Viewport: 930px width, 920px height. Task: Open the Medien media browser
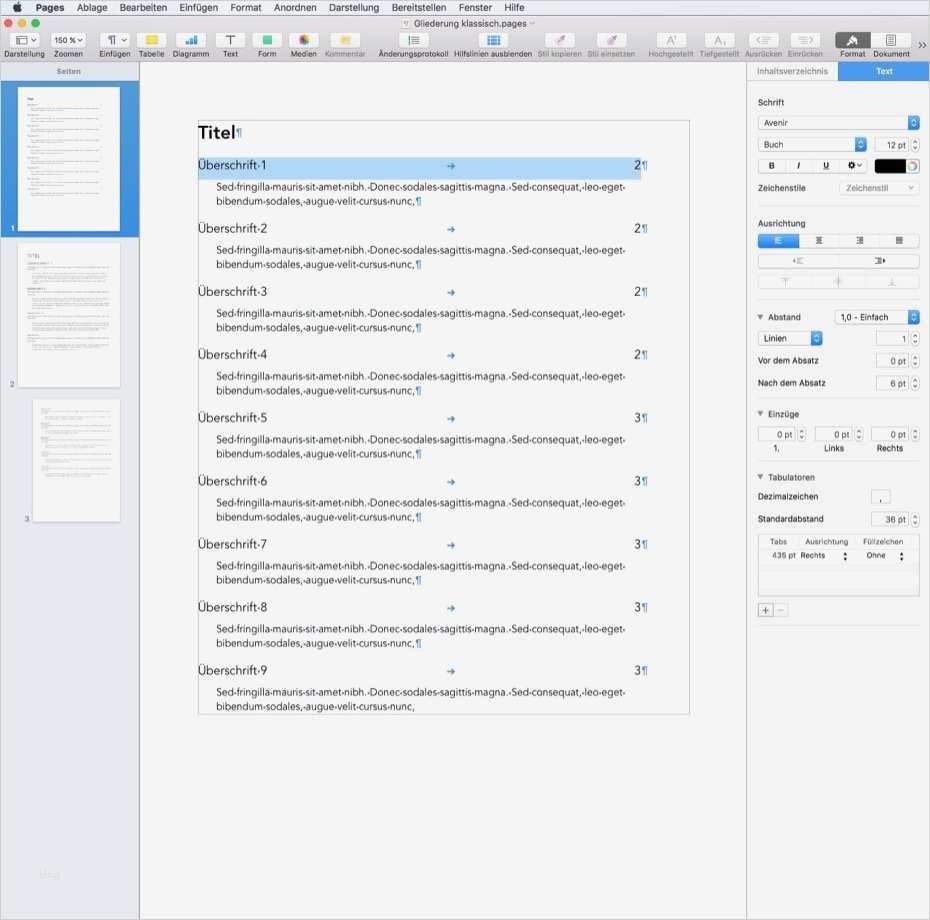click(x=304, y=40)
